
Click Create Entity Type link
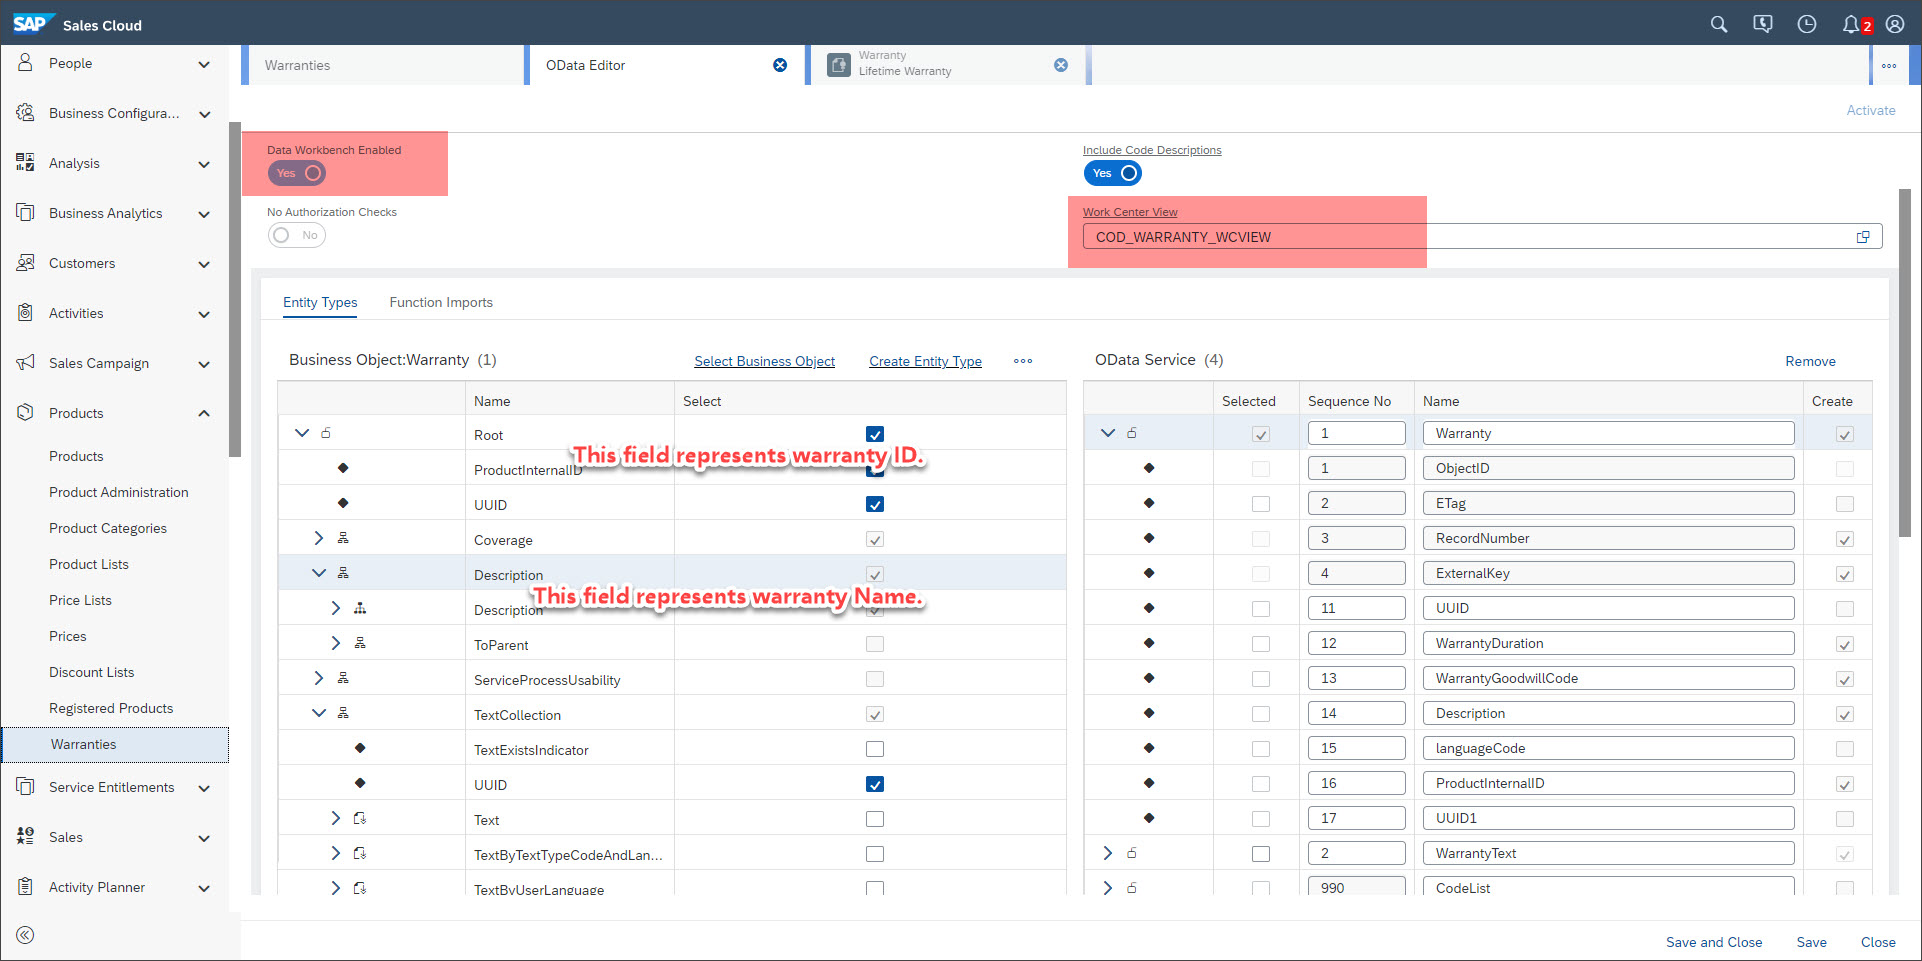tap(925, 361)
